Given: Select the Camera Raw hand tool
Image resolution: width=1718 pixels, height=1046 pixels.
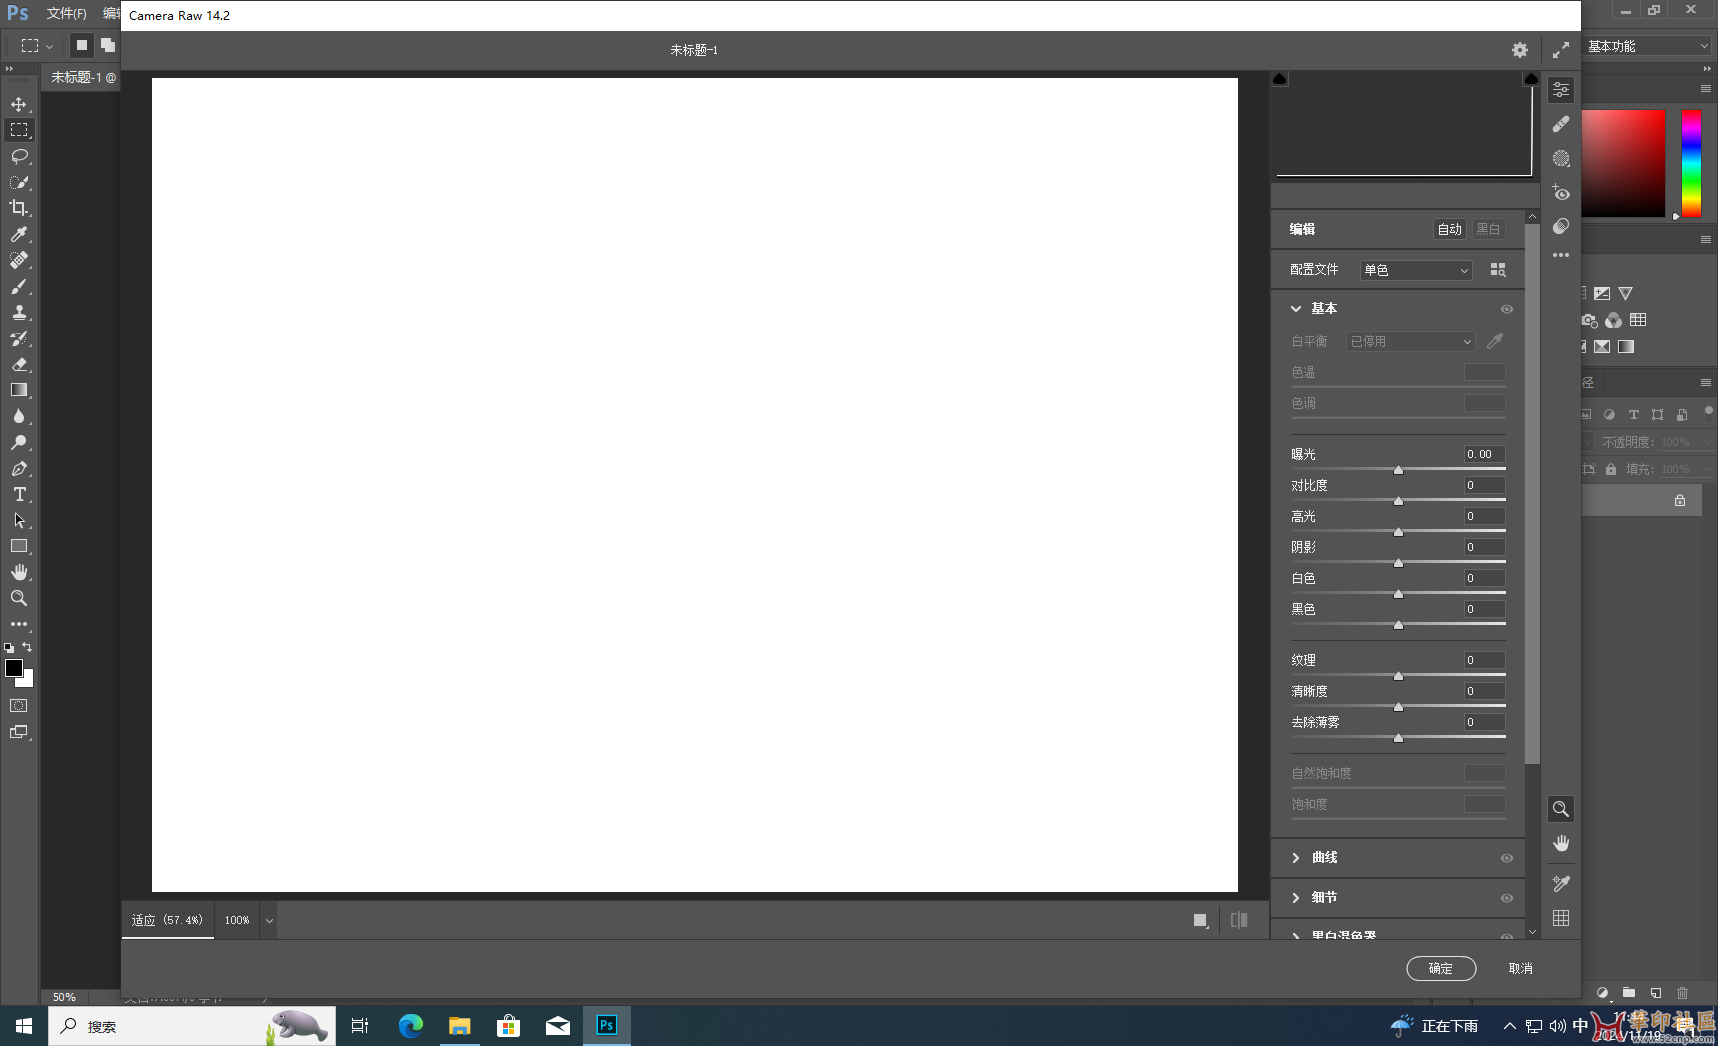Looking at the screenshot, I should (1561, 844).
